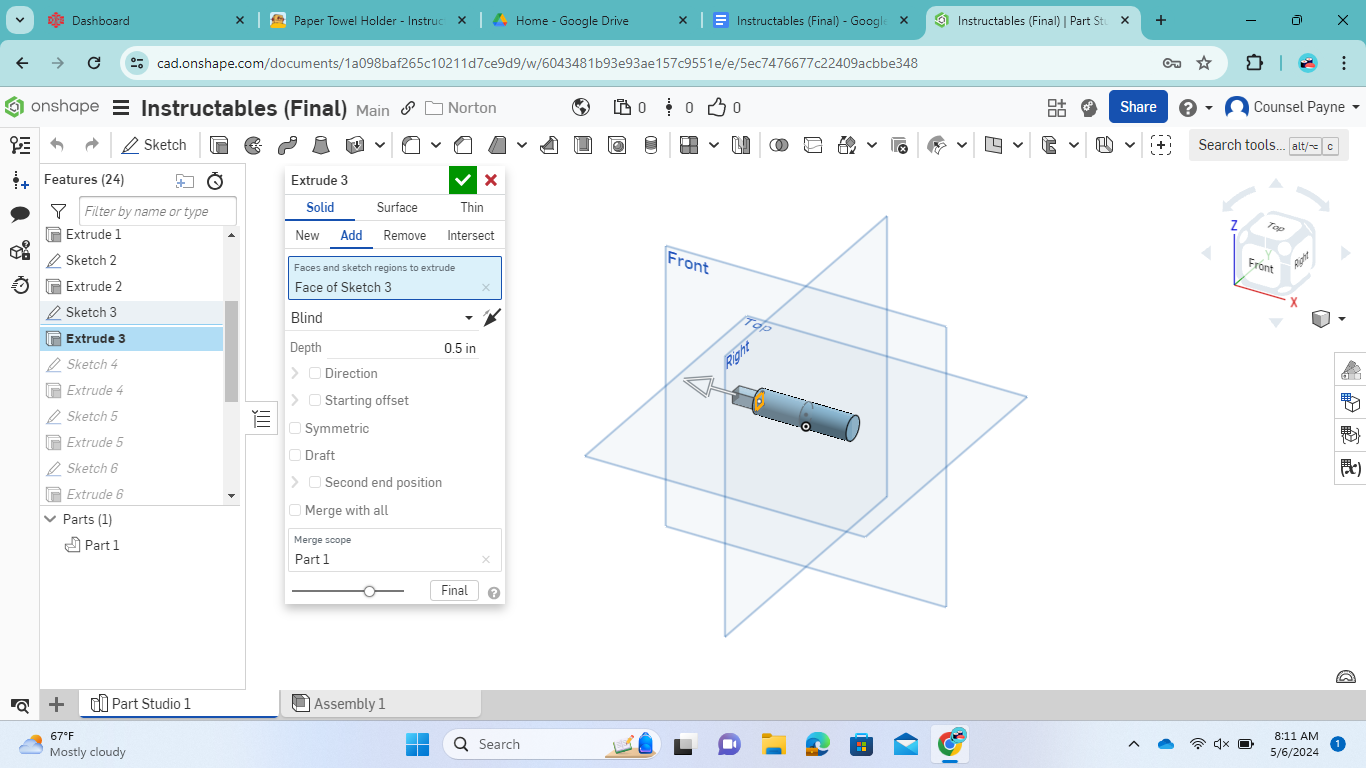Open the Help menu dropdown
Image resolution: width=1366 pixels, height=768 pixels.
pyautogui.click(x=1195, y=108)
